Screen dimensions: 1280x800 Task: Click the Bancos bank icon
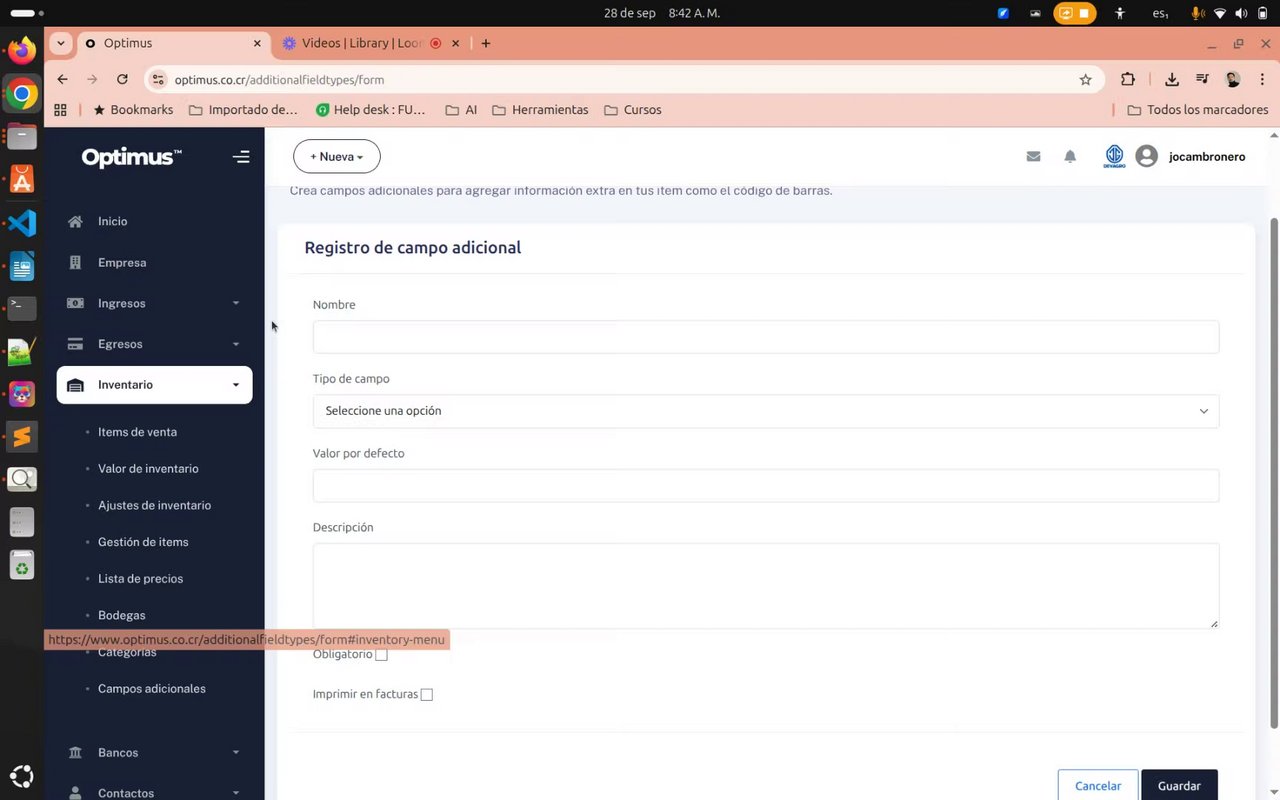75,753
